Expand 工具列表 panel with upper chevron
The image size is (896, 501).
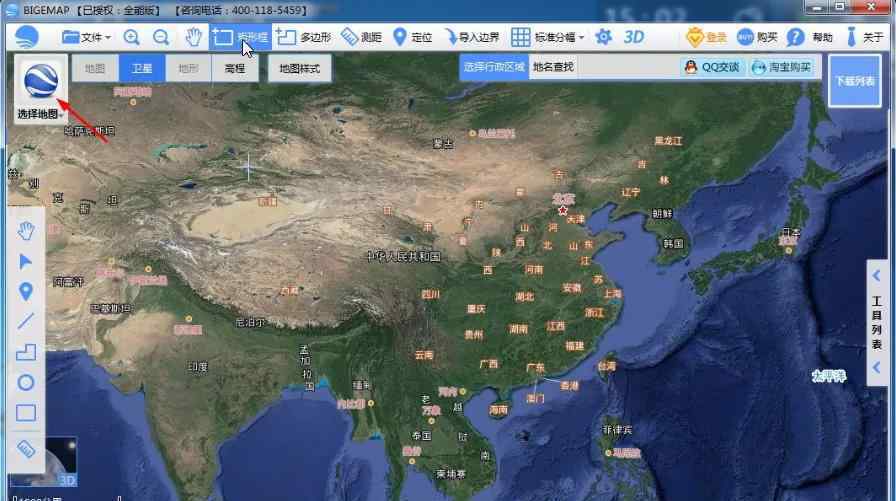click(877, 276)
